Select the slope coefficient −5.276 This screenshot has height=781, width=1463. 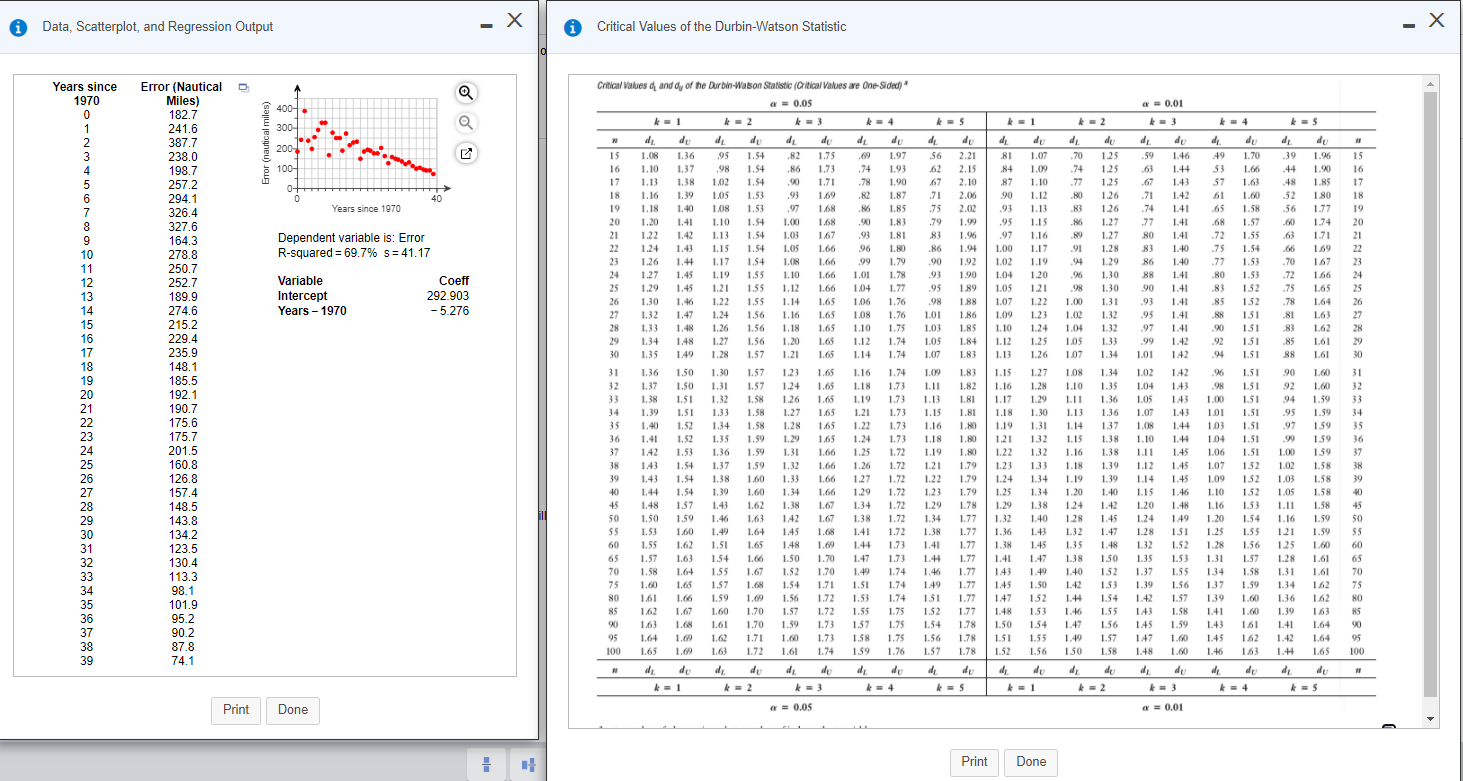450,311
